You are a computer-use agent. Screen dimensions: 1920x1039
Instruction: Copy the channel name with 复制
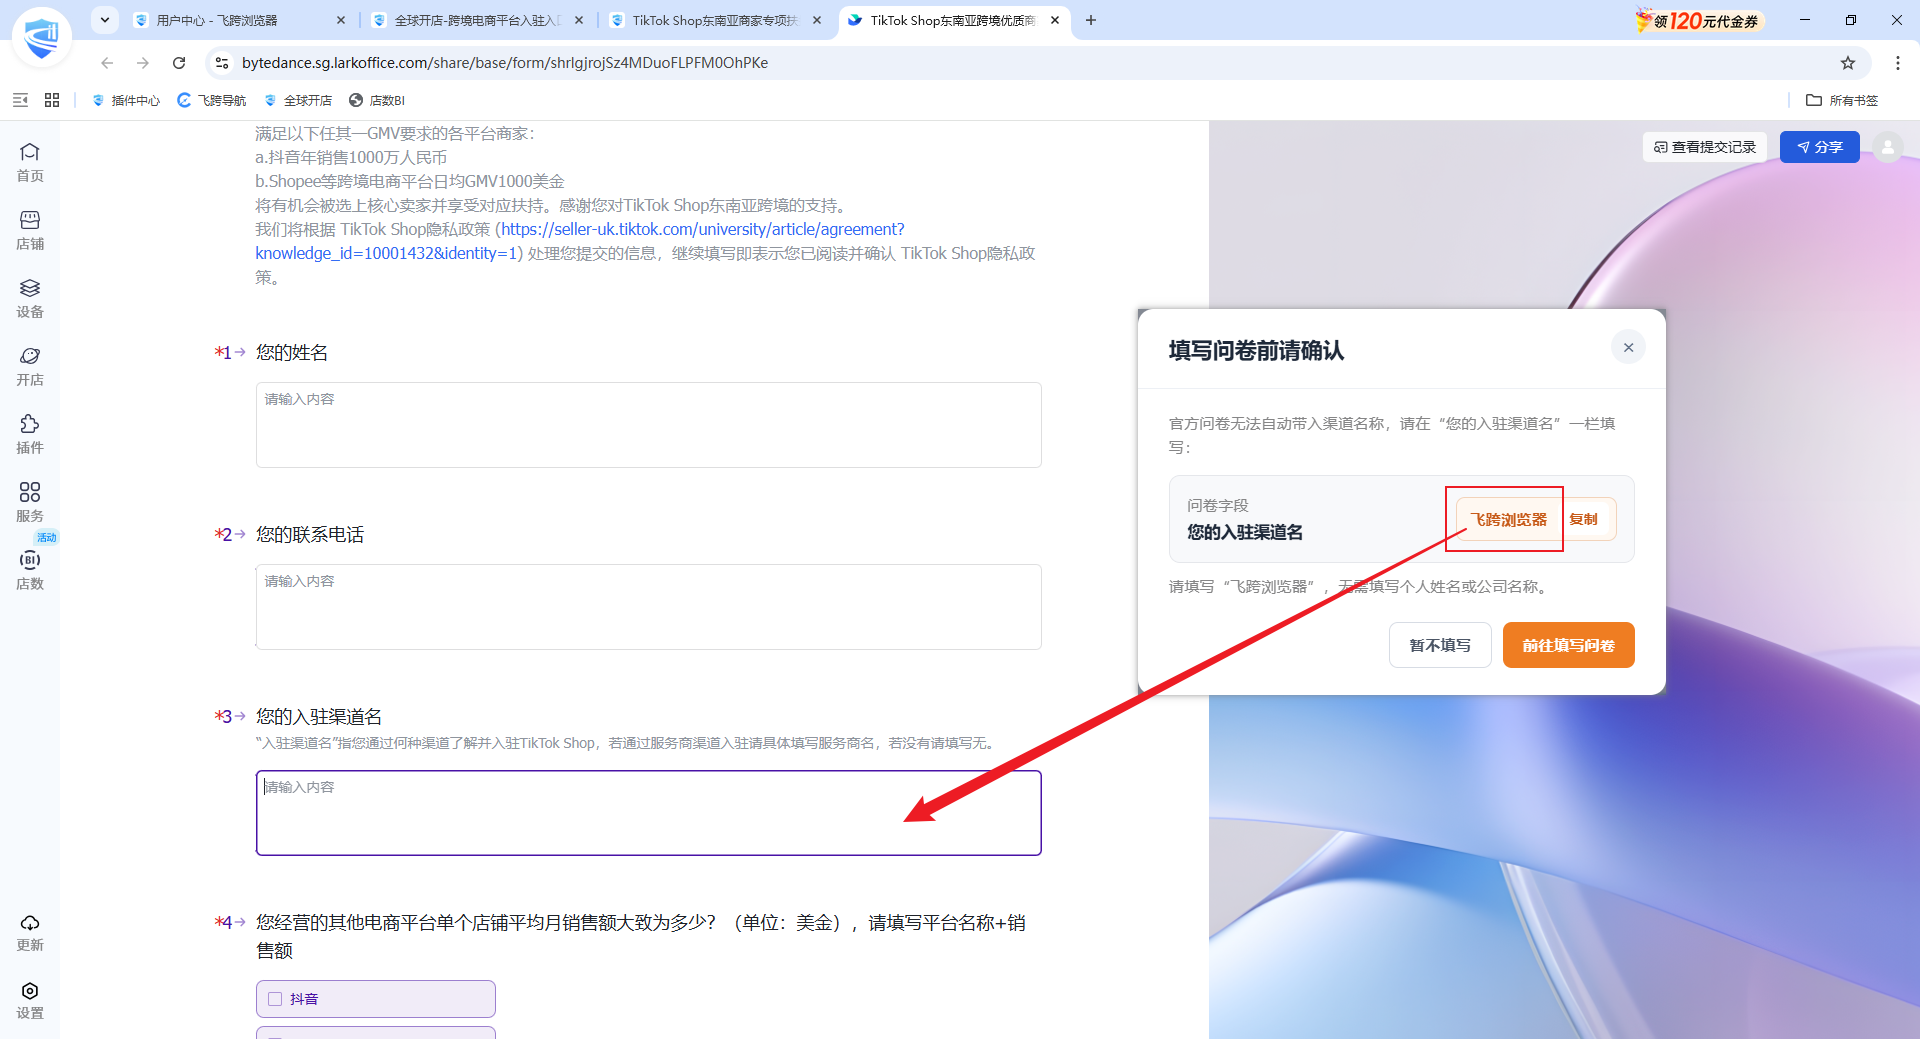tap(1583, 519)
